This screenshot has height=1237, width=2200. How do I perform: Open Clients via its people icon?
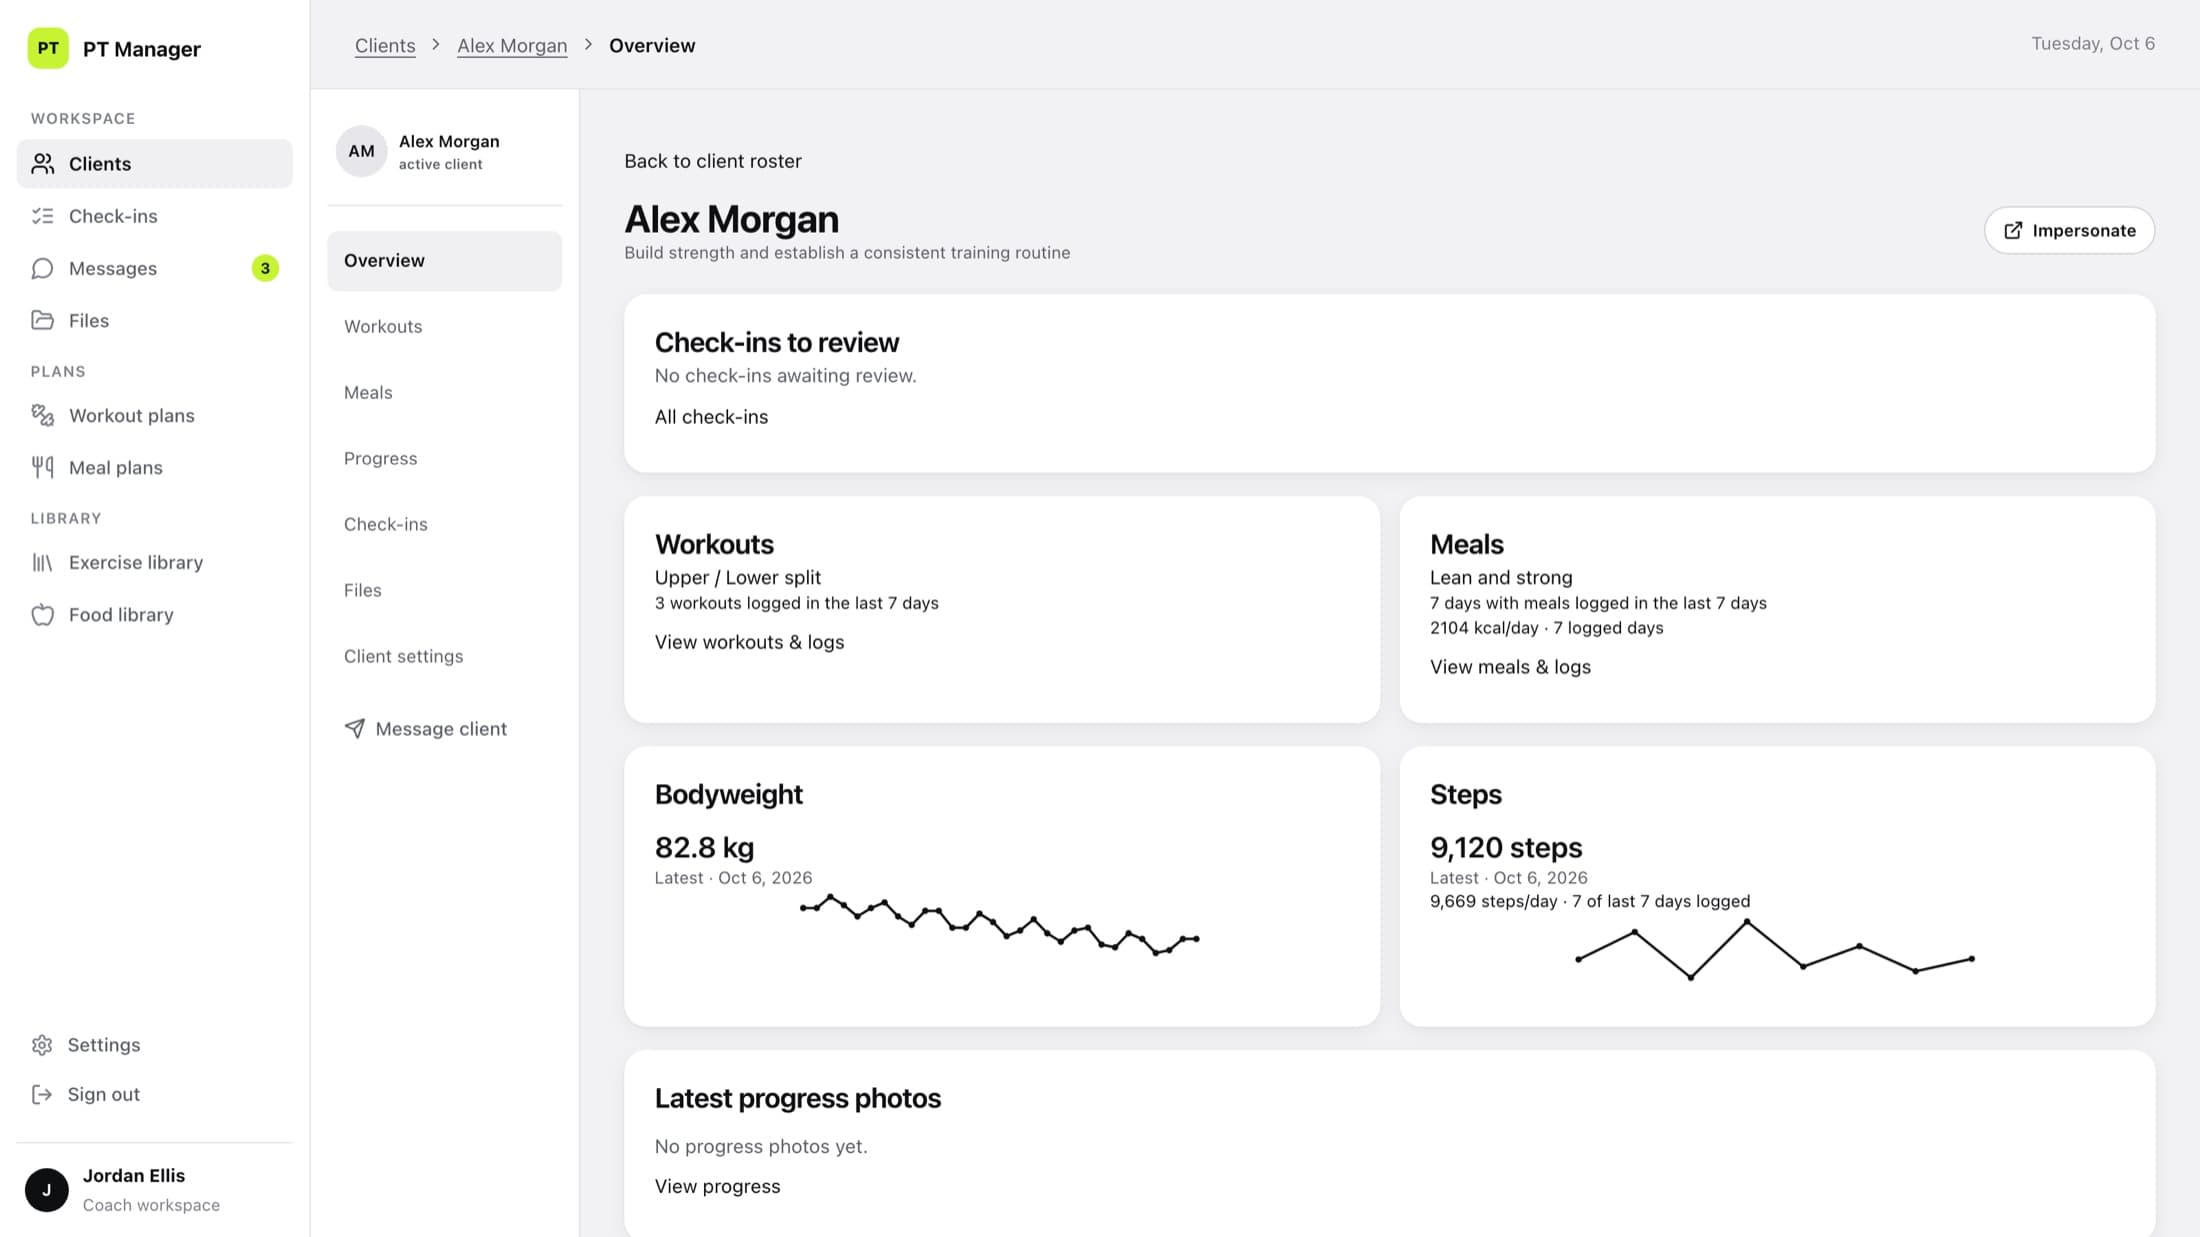(42, 163)
